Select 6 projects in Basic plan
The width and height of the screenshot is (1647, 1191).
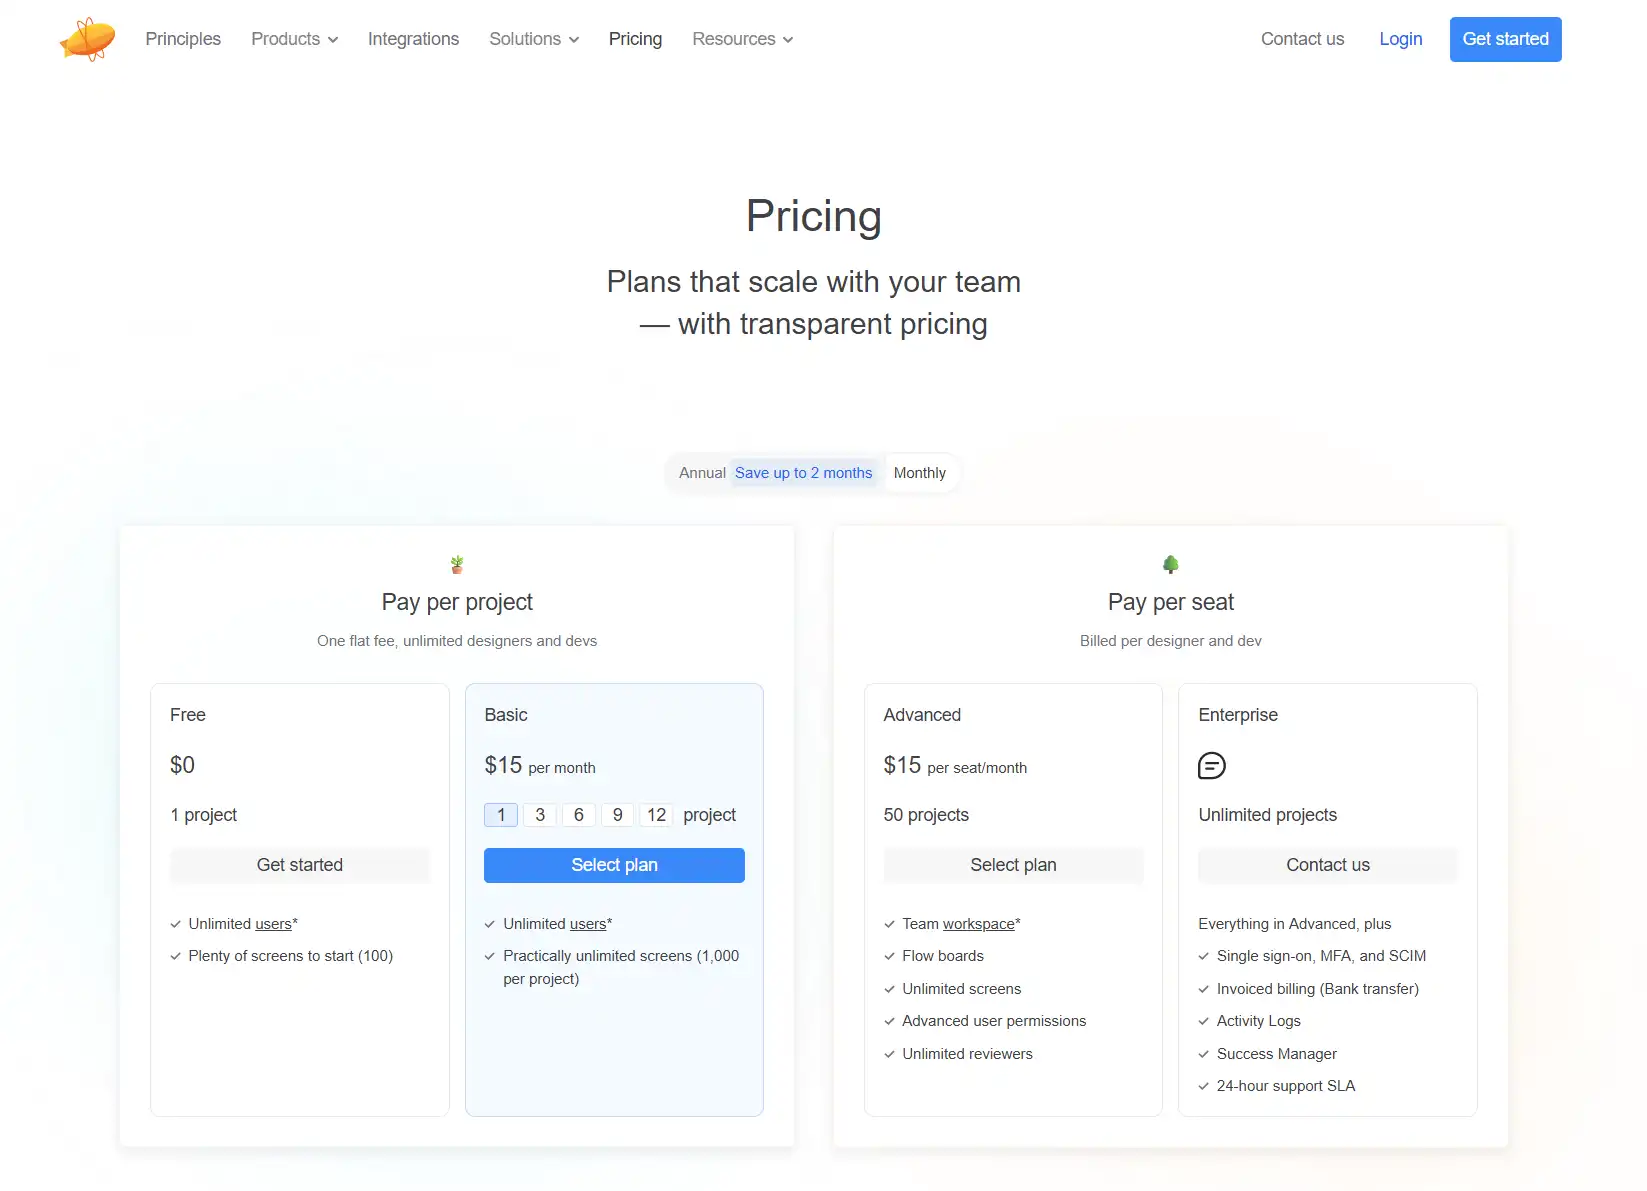point(578,815)
